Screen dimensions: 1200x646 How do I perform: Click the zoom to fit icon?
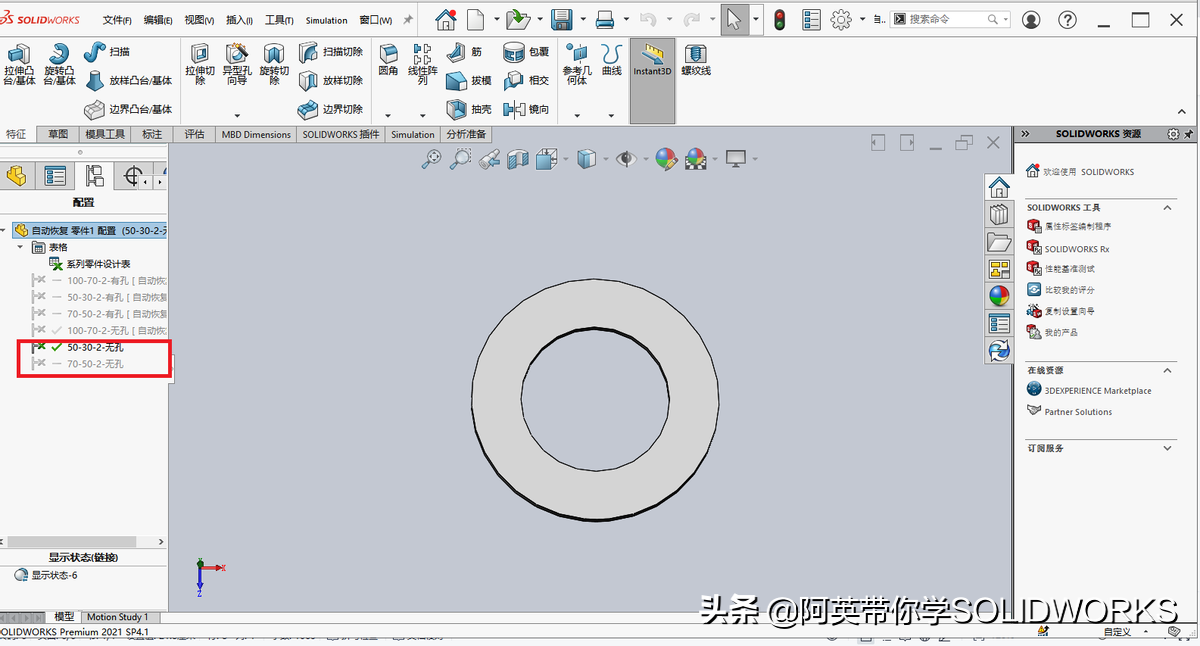tap(432, 158)
